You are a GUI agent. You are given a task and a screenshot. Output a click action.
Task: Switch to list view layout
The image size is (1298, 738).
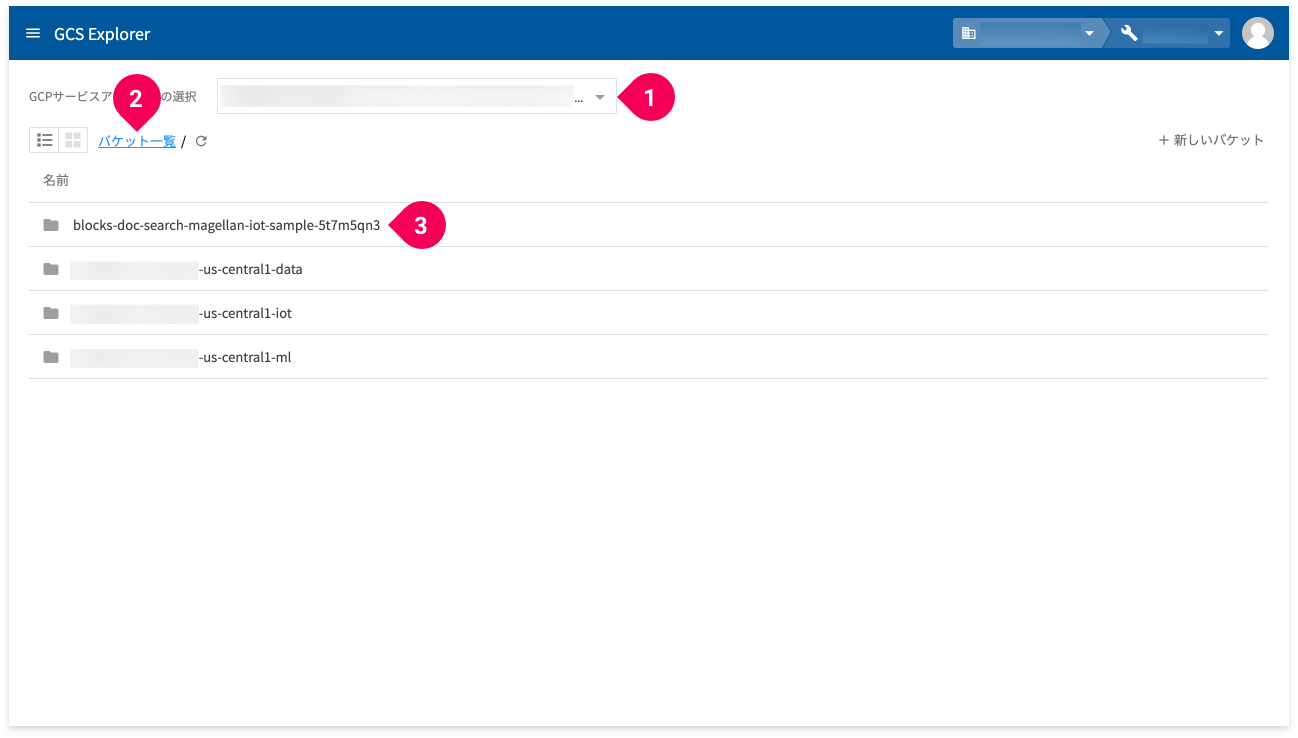click(x=44, y=141)
